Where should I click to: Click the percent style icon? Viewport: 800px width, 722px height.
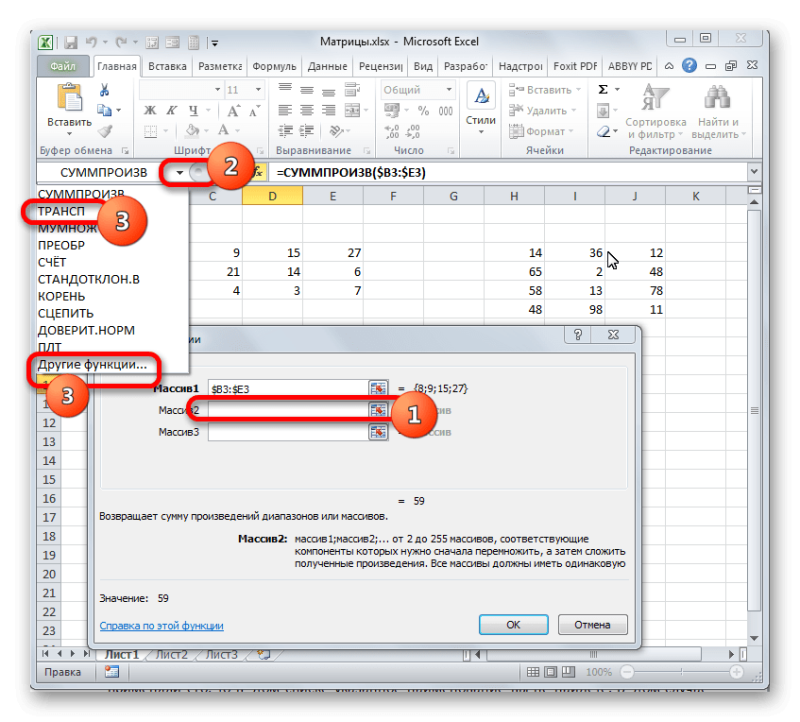point(423,110)
